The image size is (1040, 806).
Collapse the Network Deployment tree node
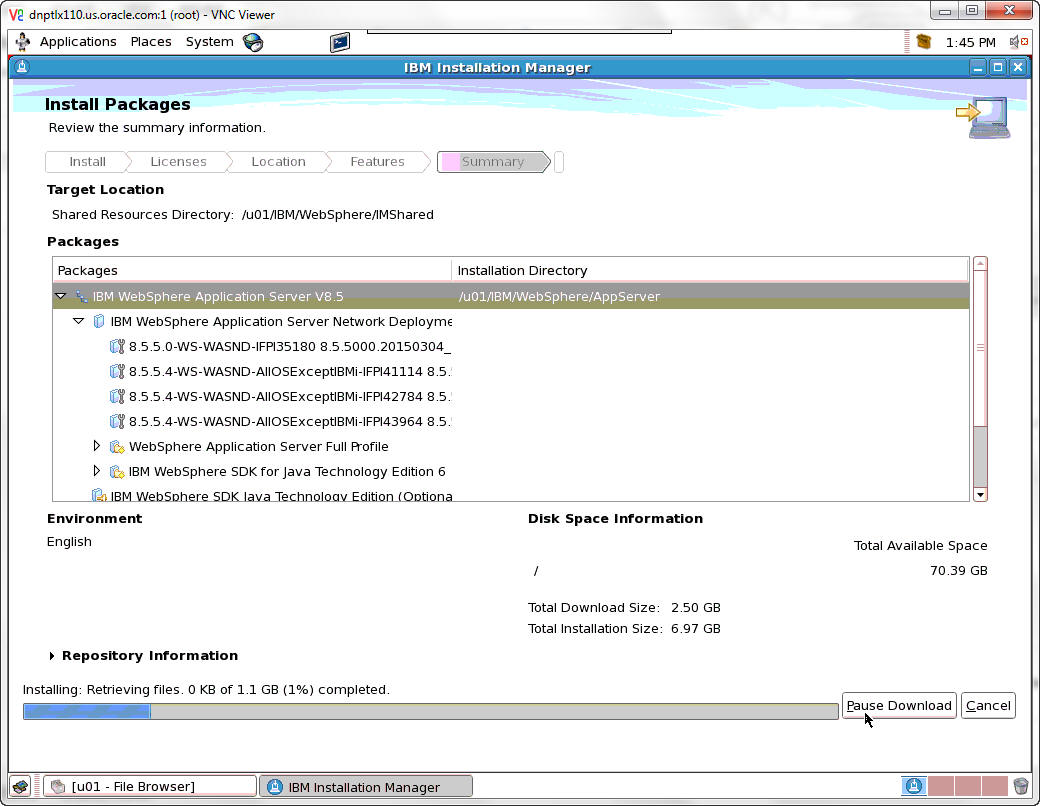point(78,321)
